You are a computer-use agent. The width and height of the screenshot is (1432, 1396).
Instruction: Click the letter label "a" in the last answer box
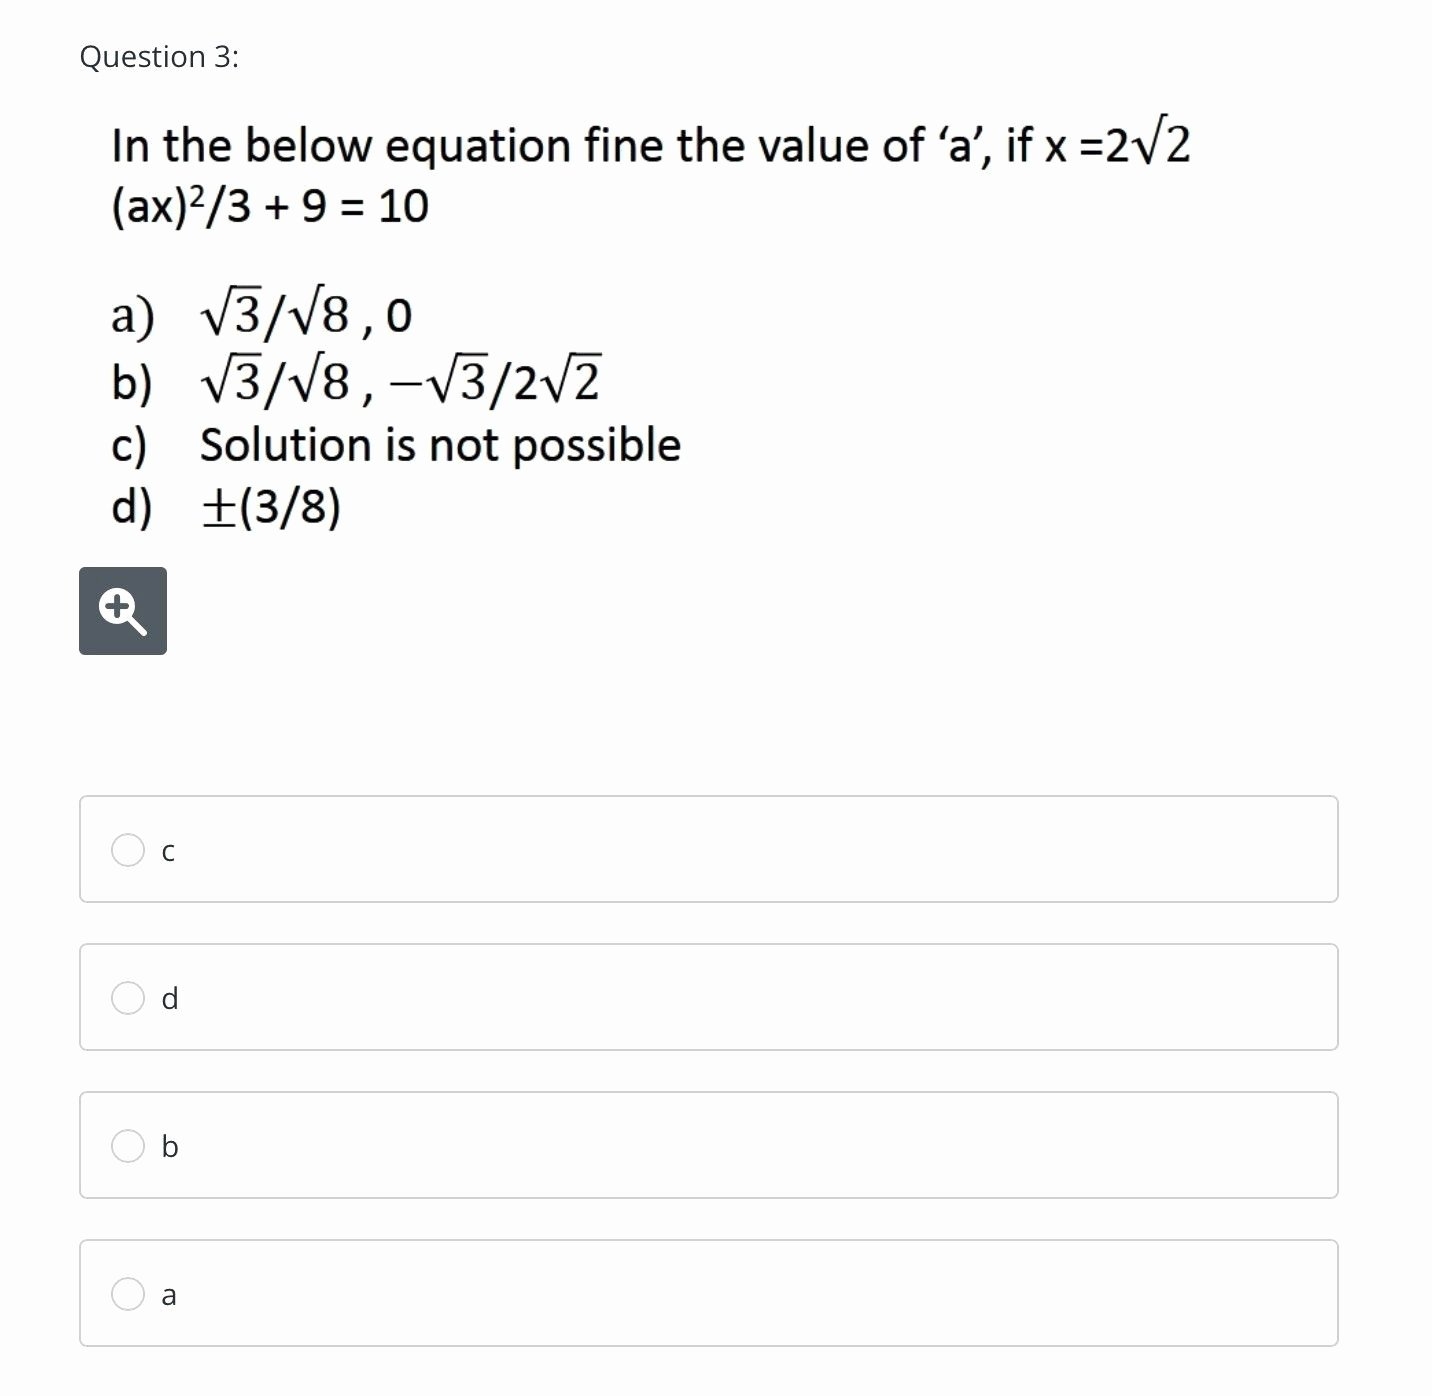[169, 1295]
